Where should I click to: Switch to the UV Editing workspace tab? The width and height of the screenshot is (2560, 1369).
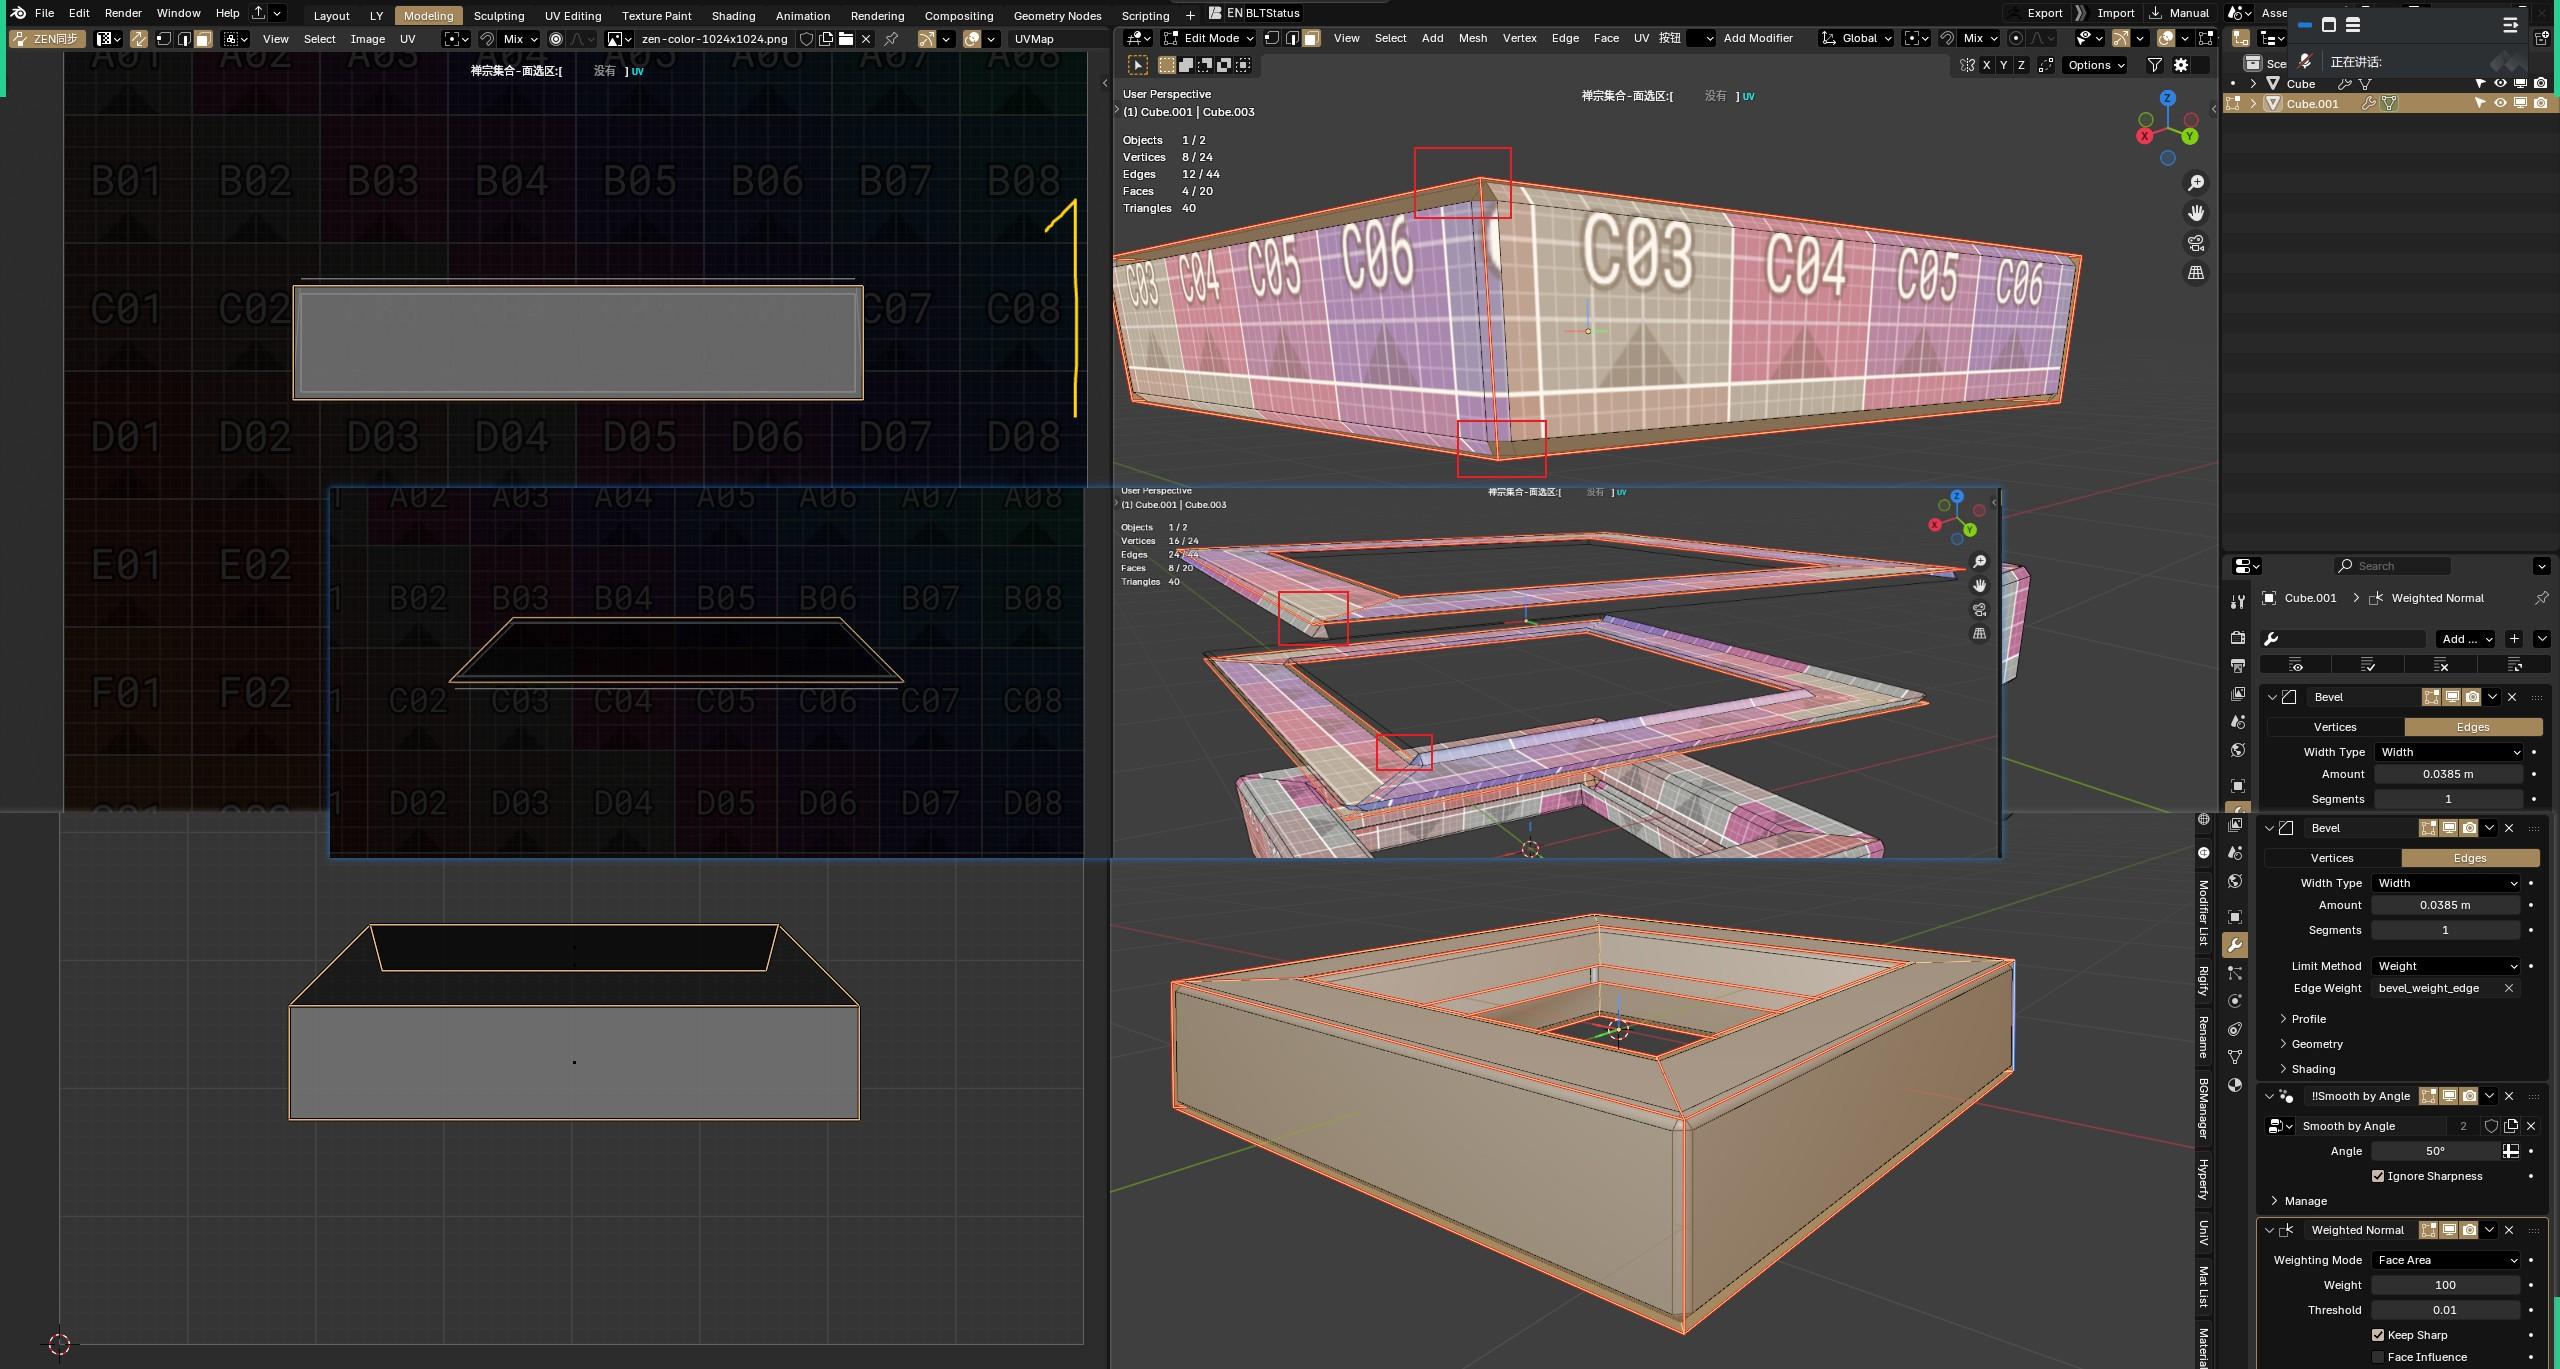(573, 16)
